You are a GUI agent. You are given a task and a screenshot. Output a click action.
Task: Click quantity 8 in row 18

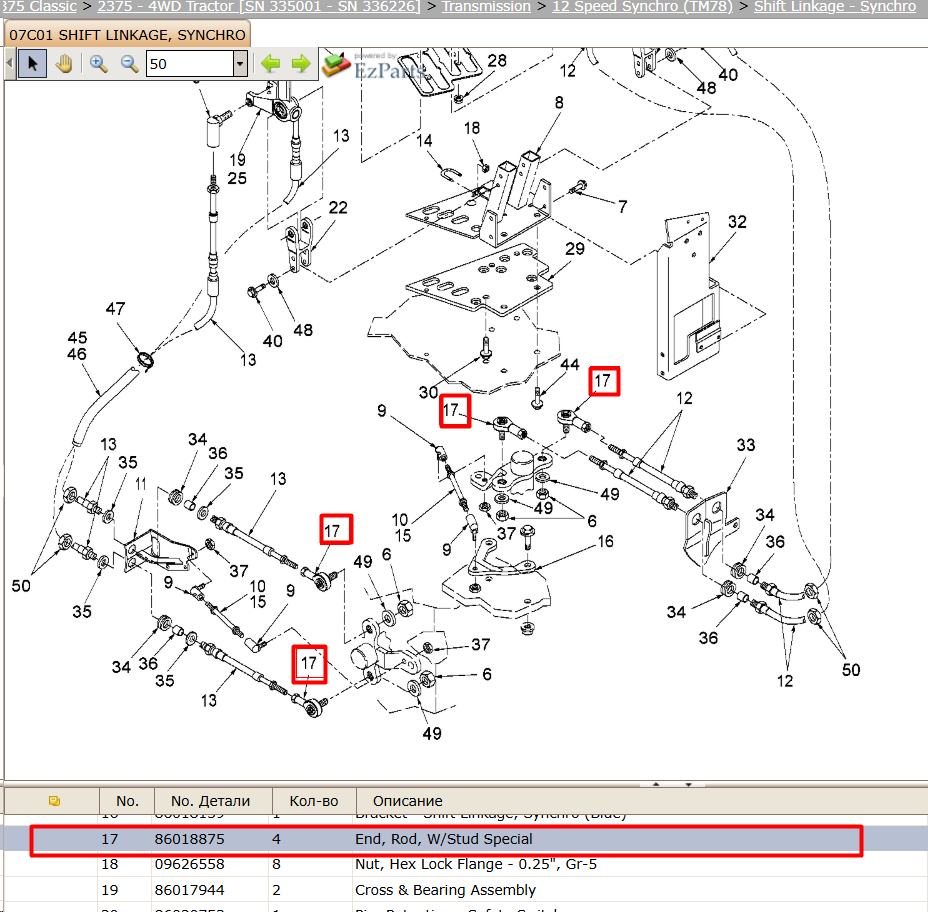[276, 865]
